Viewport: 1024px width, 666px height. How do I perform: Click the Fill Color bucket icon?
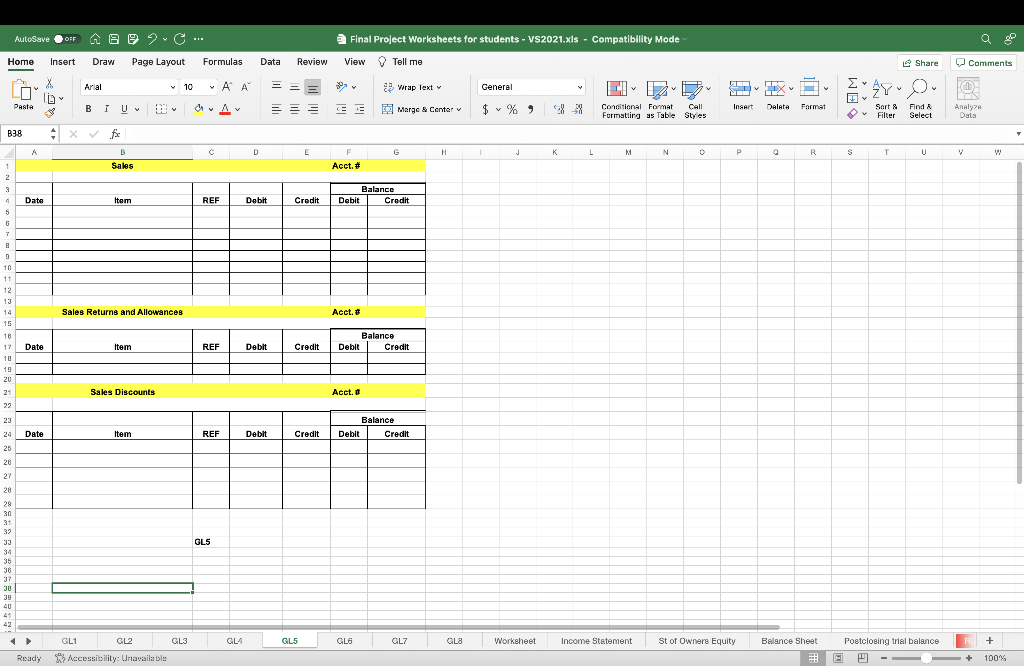[x=199, y=109]
